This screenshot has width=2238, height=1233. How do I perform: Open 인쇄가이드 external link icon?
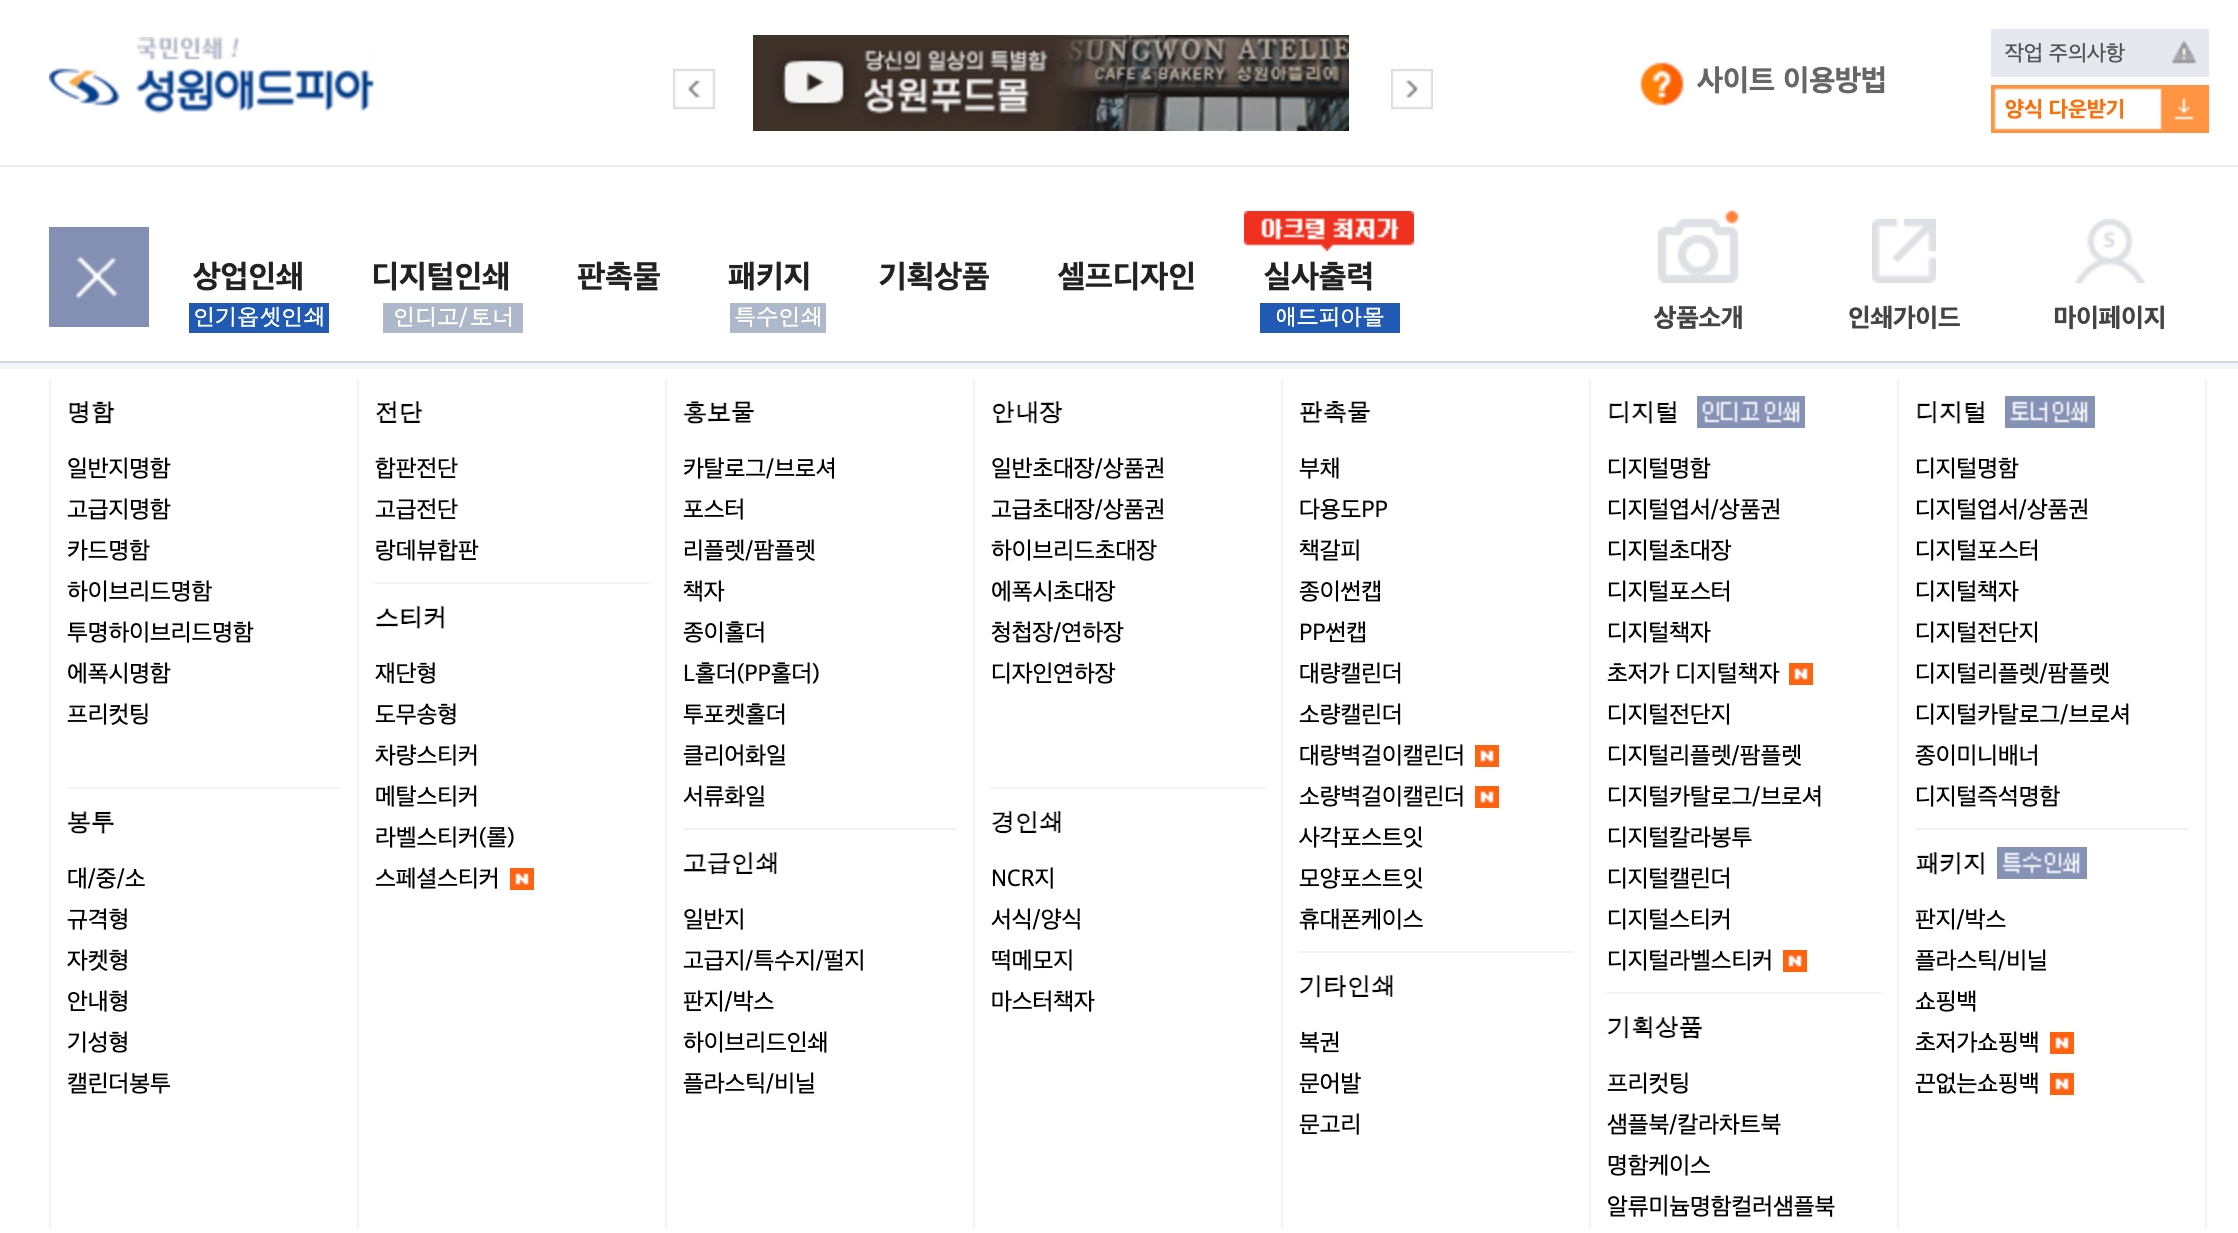[1903, 251]
